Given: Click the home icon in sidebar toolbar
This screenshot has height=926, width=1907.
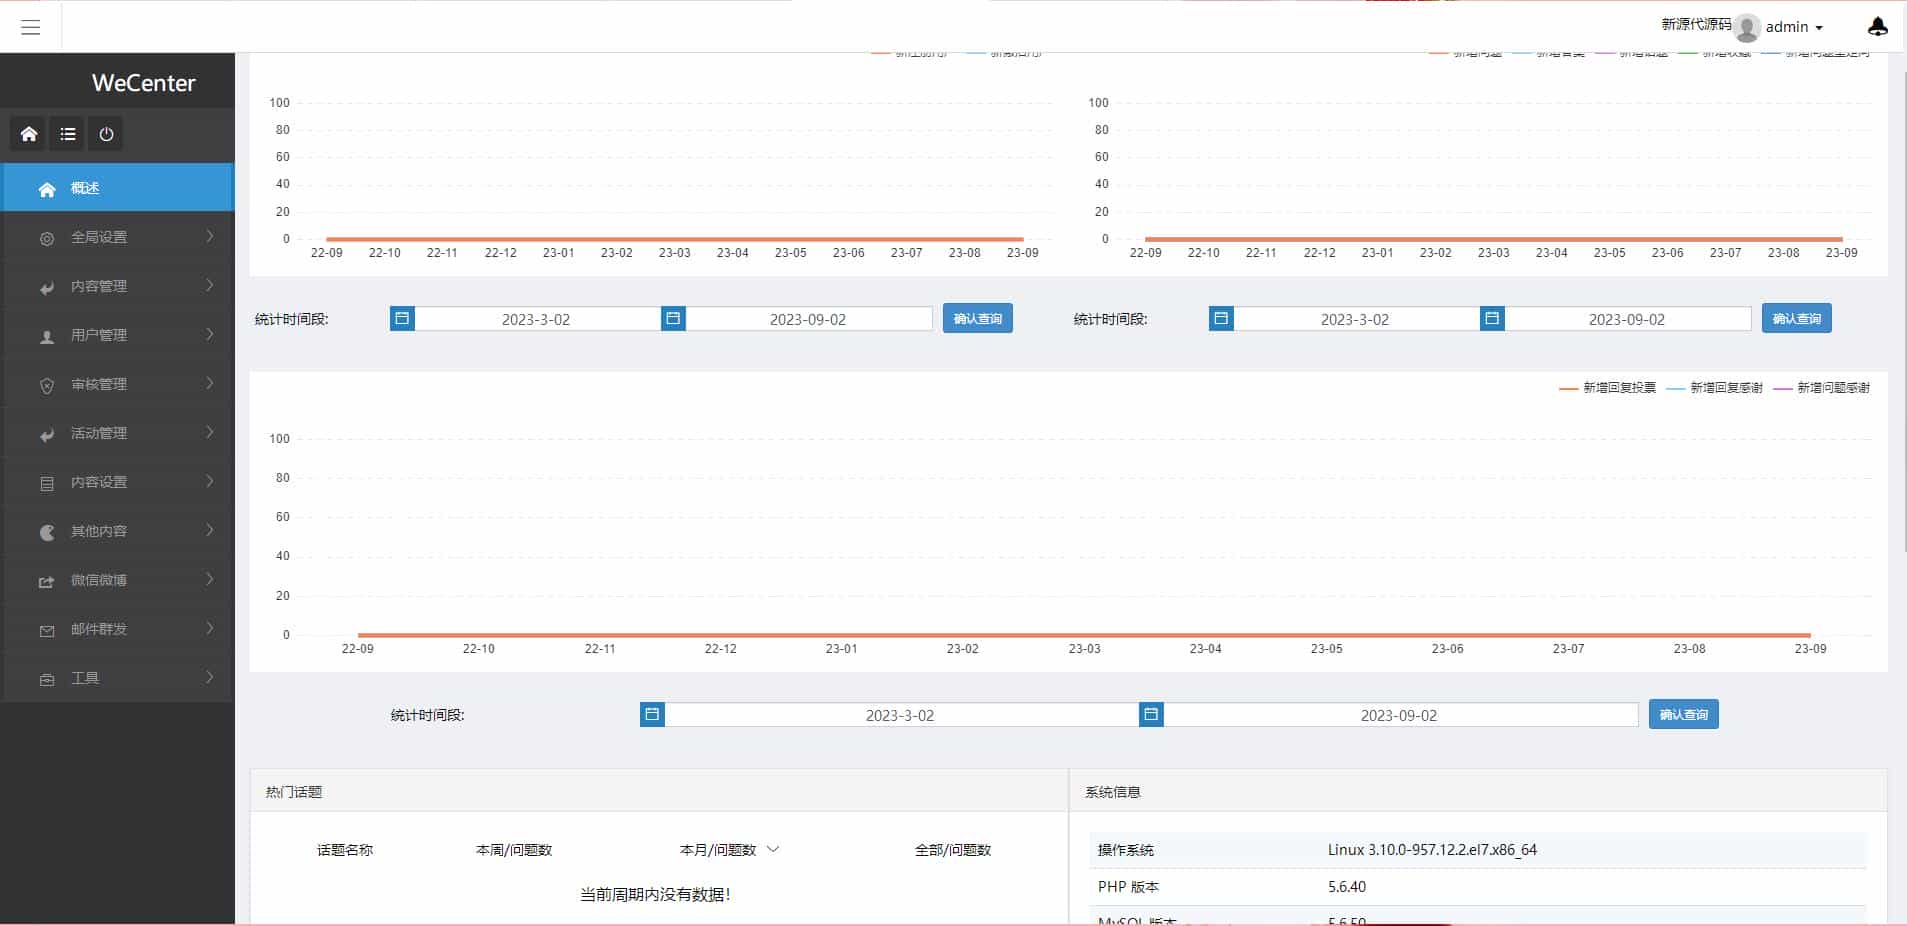Looking at the screenshot, I should point(29,134).
